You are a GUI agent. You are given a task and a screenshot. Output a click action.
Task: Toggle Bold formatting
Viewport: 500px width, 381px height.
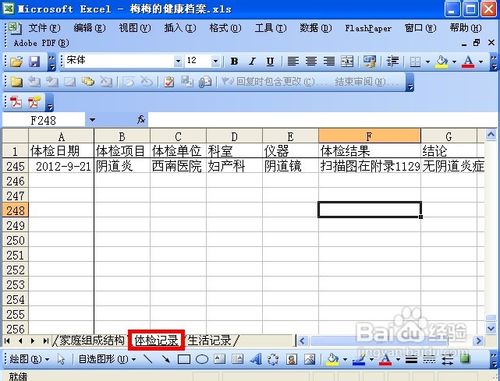(234, 61)
